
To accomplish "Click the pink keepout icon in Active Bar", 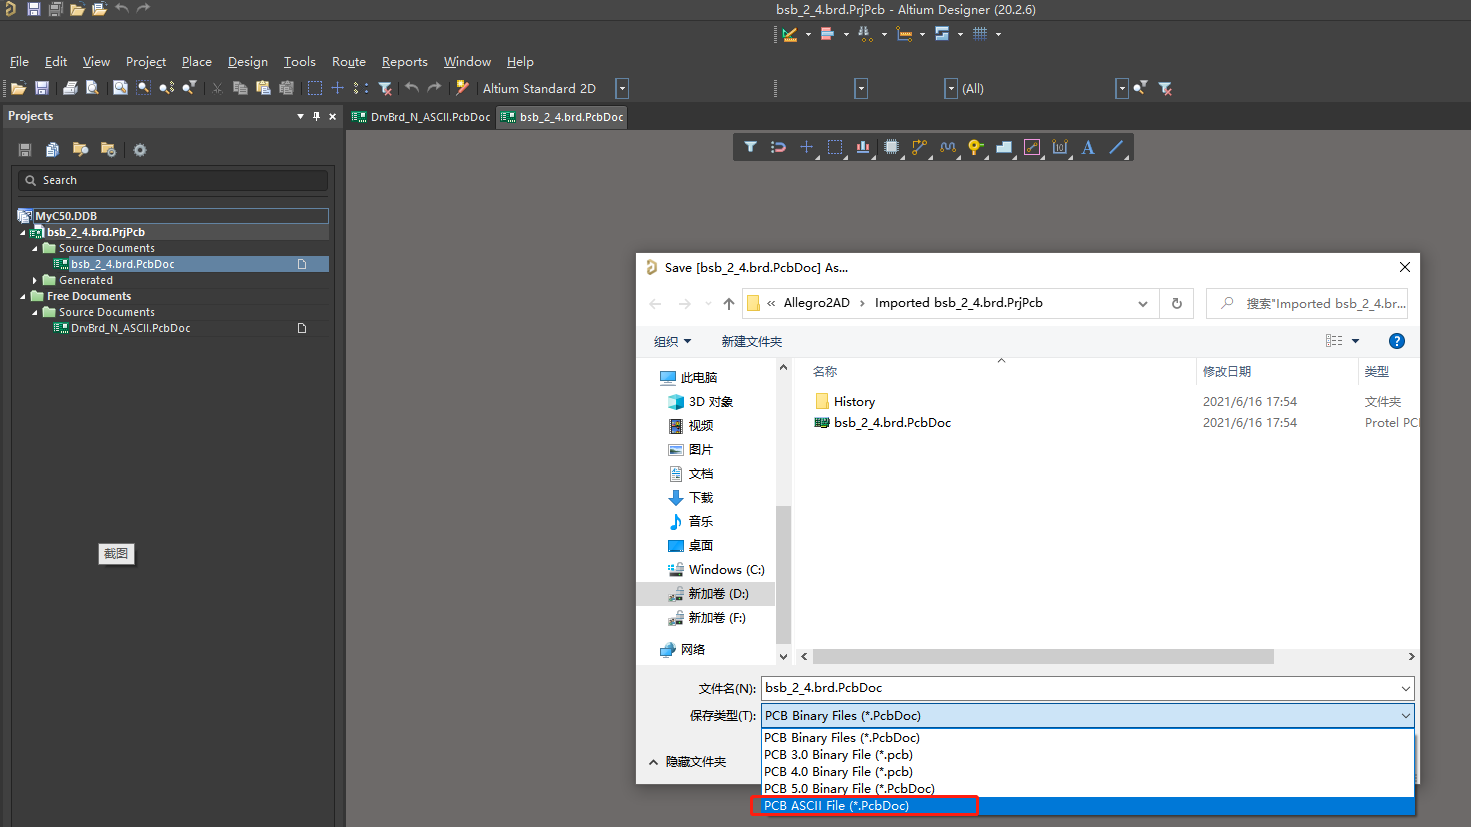I will [1032, 147].
